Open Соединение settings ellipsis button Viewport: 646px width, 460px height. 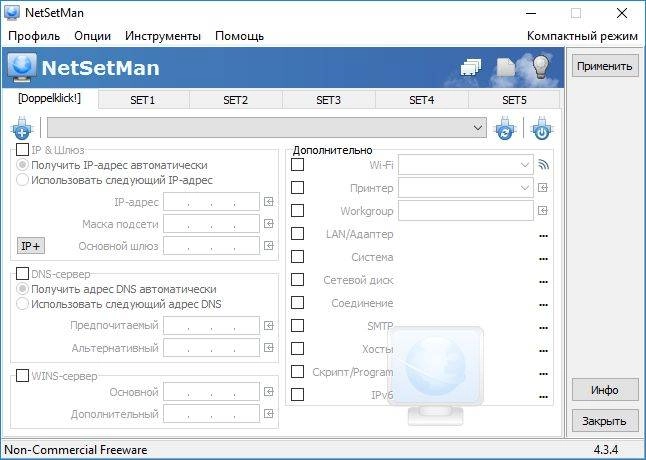[543, 305]
